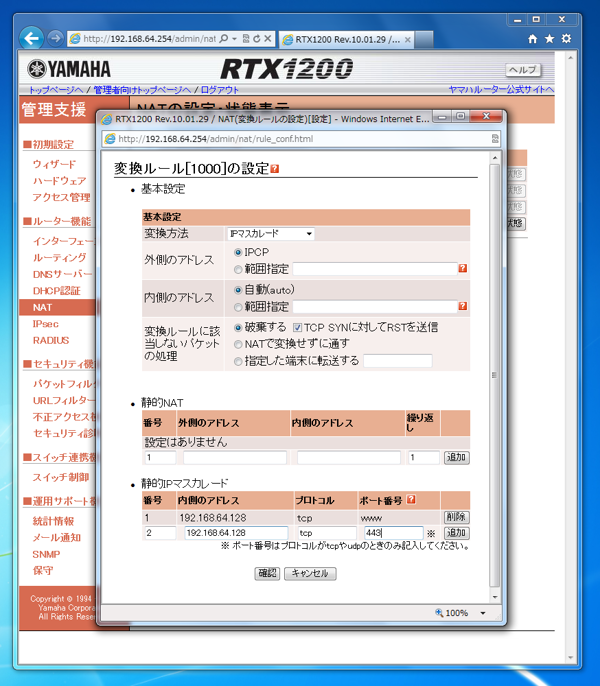Click stop loading X in main address bar
The width and height of the screenshot is (600, 686).
[267, 38]
